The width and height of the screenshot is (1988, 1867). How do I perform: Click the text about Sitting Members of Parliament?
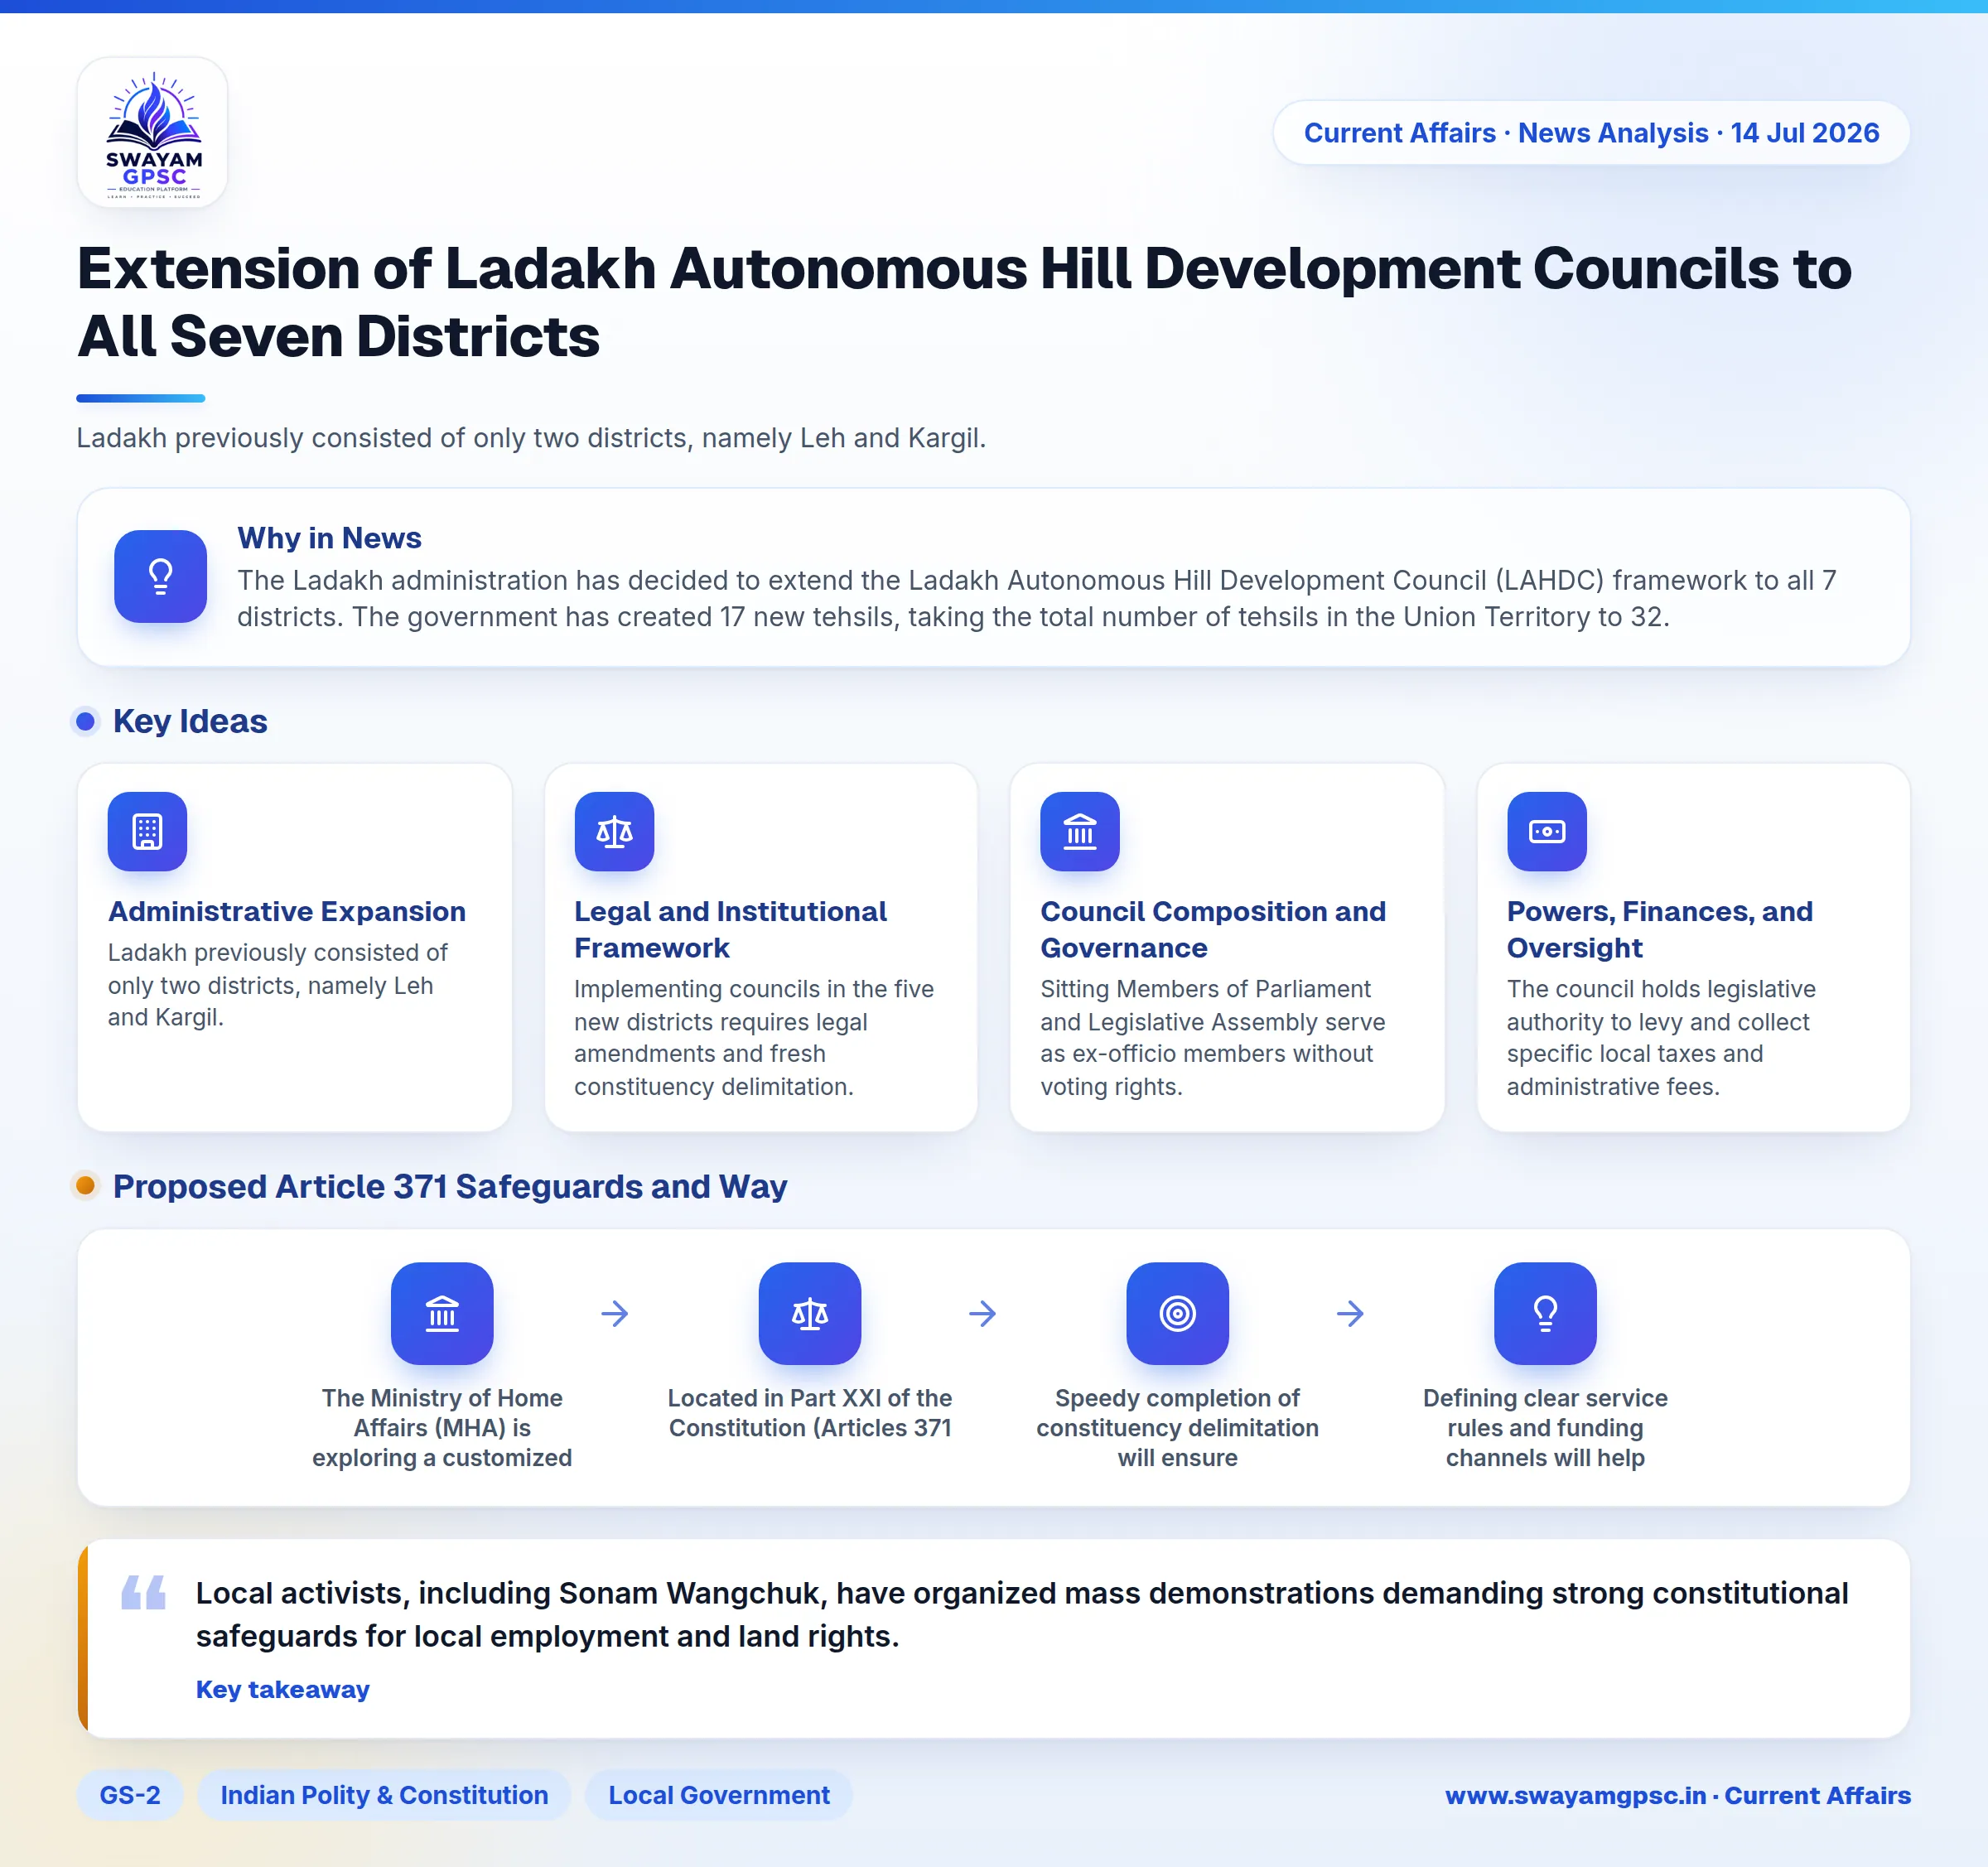coord(1213,1038)
